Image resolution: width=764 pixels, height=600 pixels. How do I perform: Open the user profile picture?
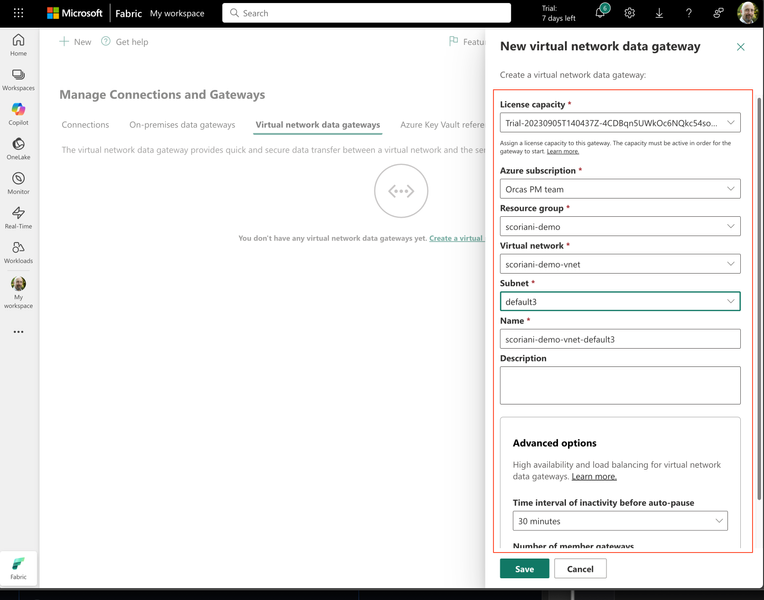[x=747, y=13]
